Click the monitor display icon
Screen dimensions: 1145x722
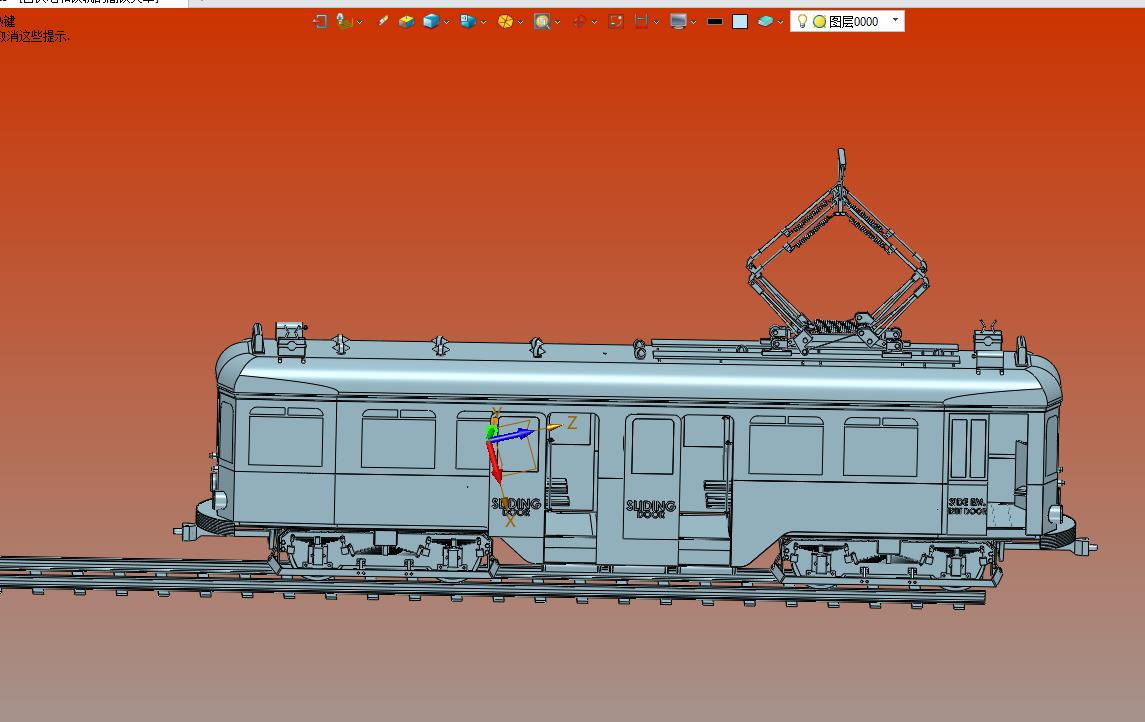678,21
